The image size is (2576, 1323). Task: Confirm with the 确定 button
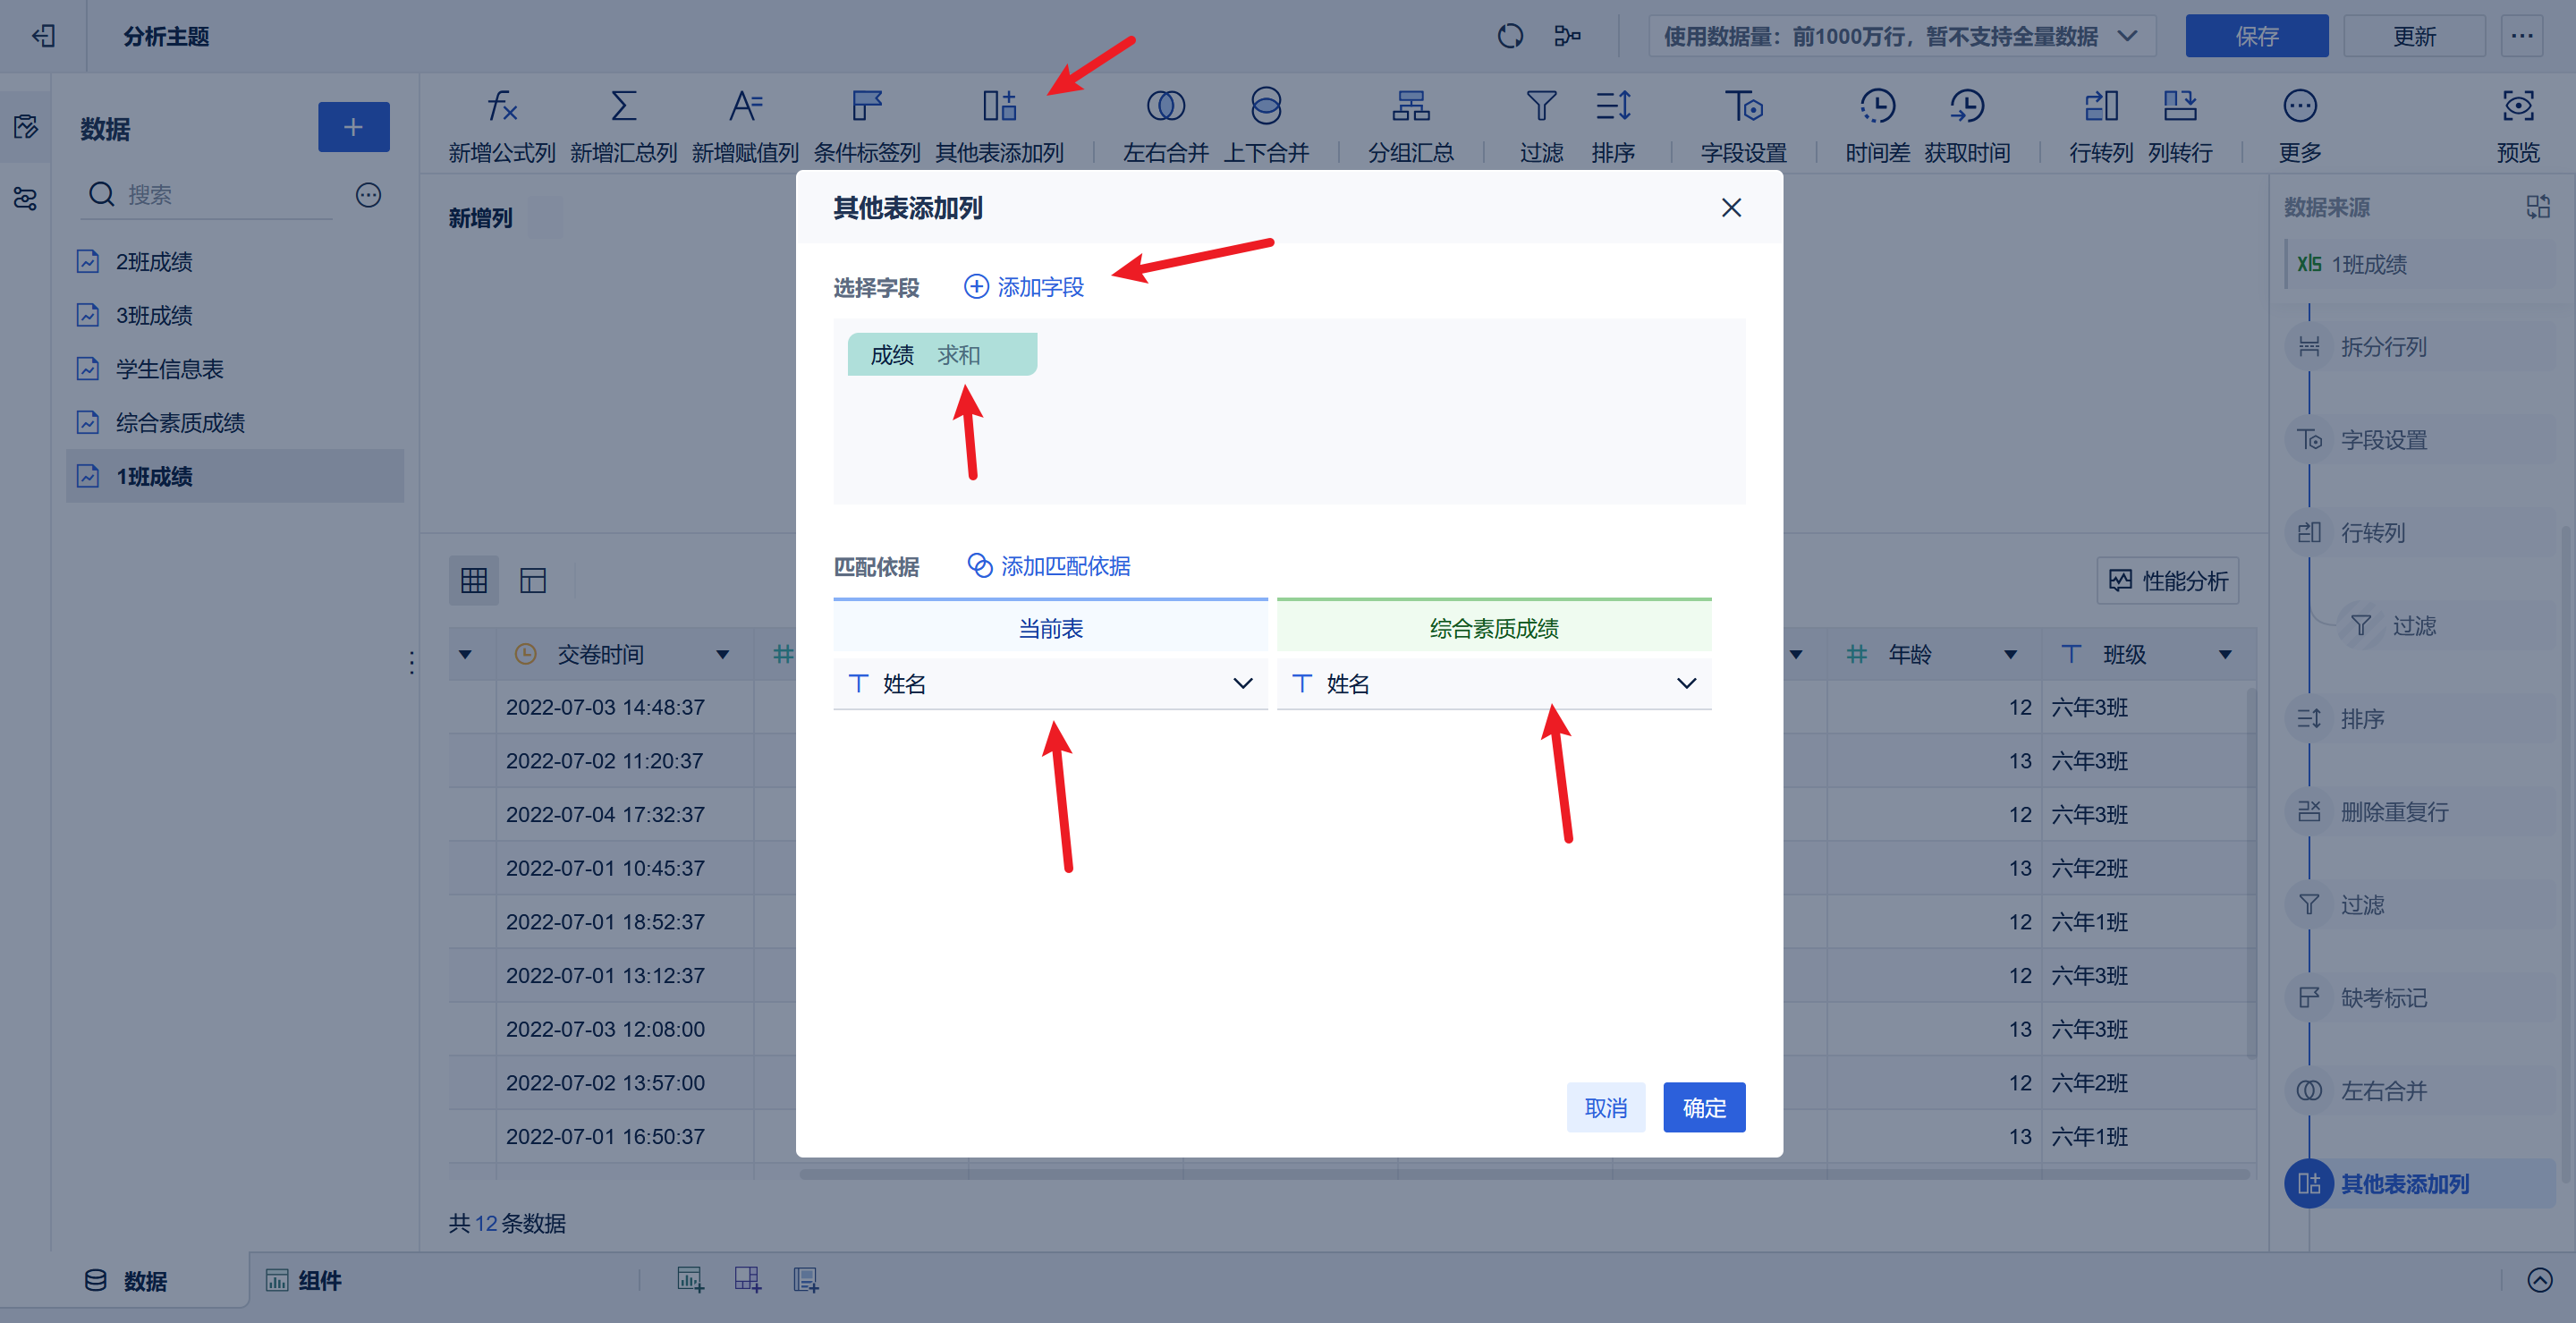tap(1704, 1107)
